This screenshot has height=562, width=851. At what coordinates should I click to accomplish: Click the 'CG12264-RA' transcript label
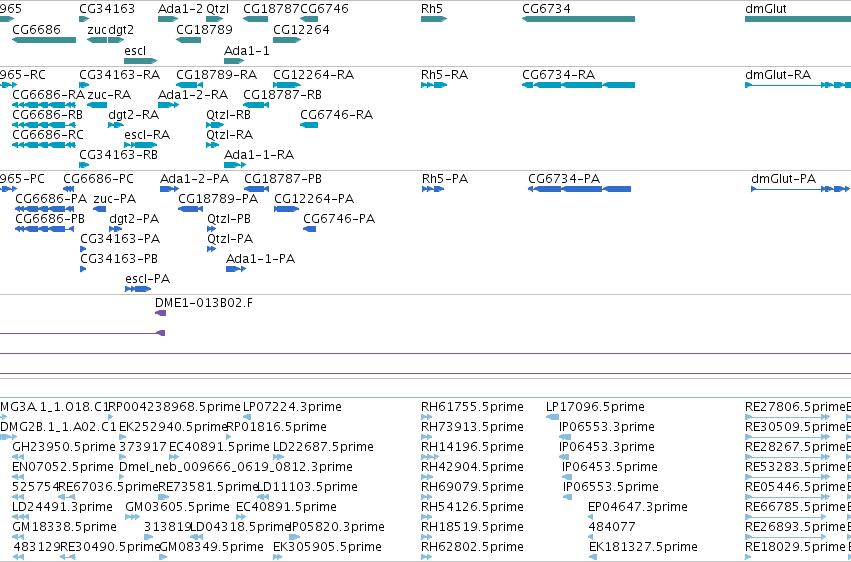(x=314, y=74)
